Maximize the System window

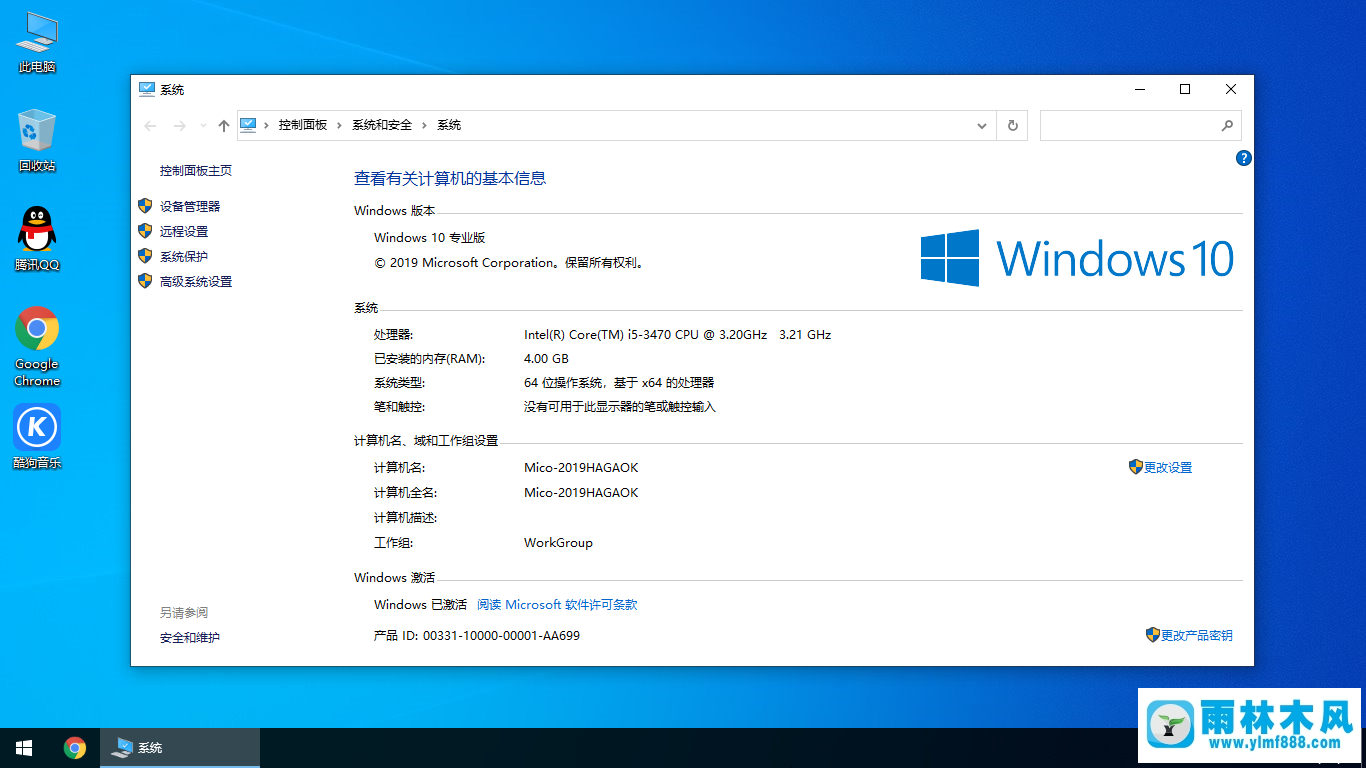click(x=1185, y=89)
